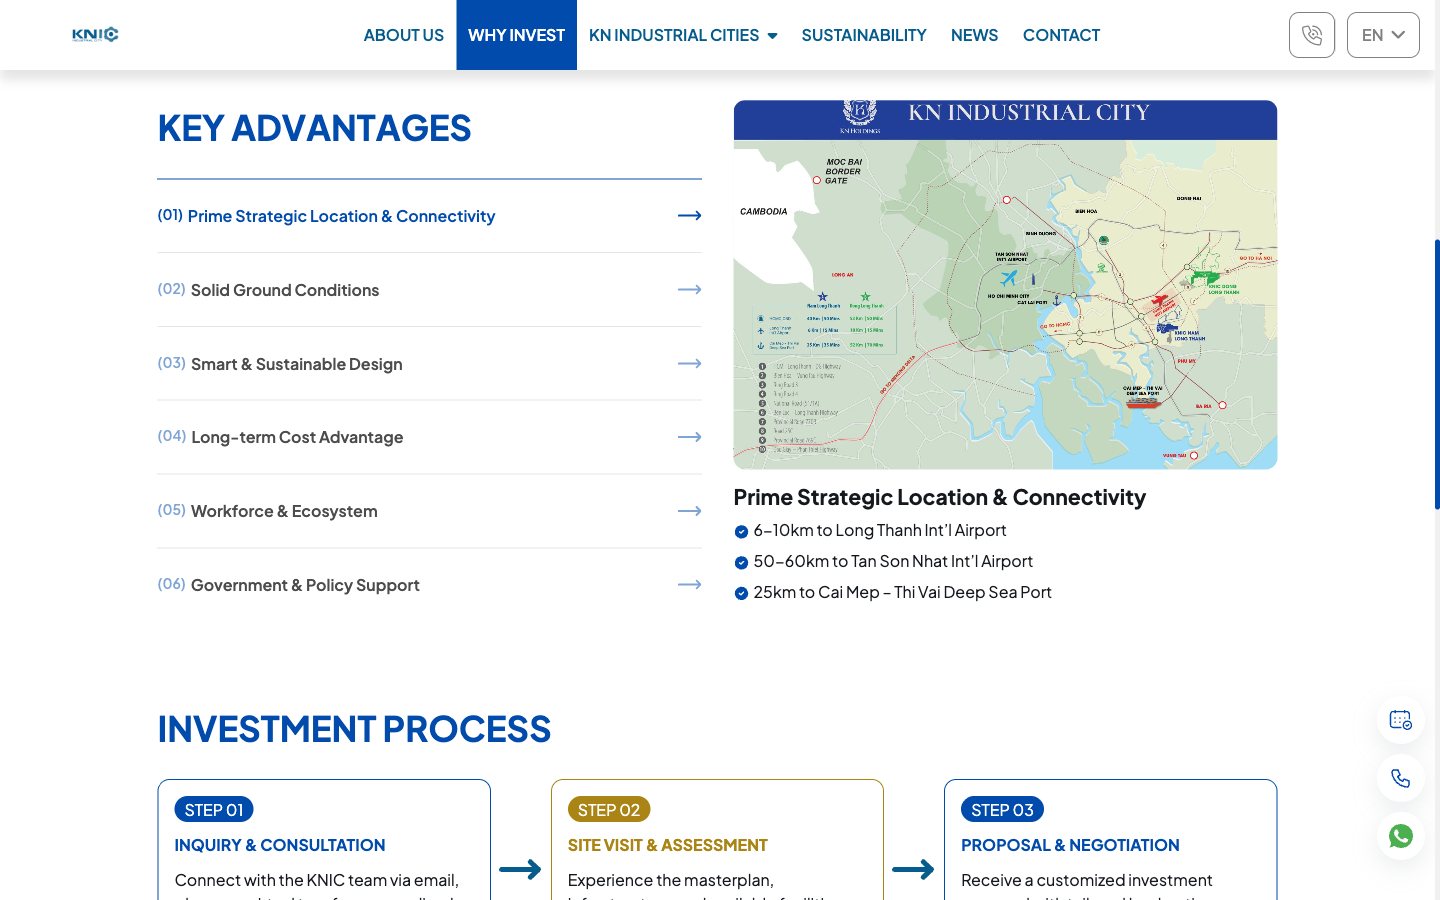Click check icon beside Cai Mep port bullet
1440x900 pixels.
click(x=741, y=593)
